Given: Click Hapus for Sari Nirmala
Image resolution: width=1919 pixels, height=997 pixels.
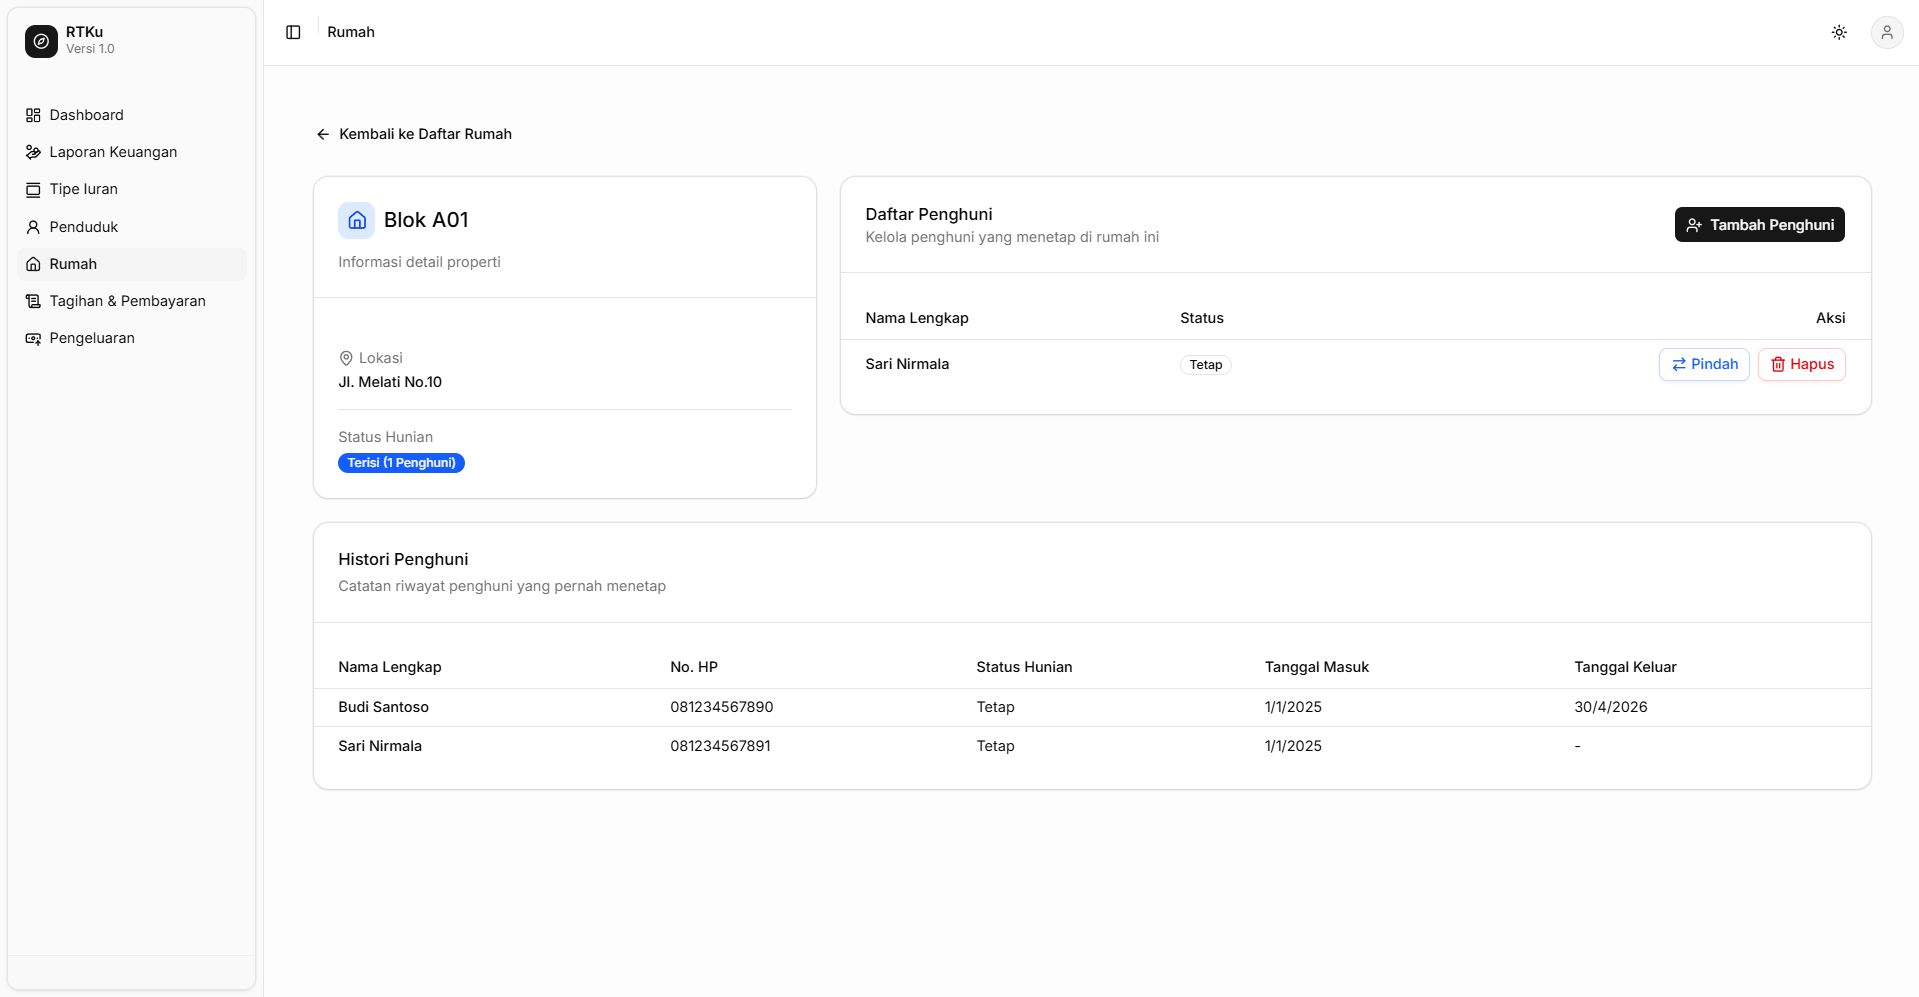Looking at the screenshot, I should pos(1802,364).
